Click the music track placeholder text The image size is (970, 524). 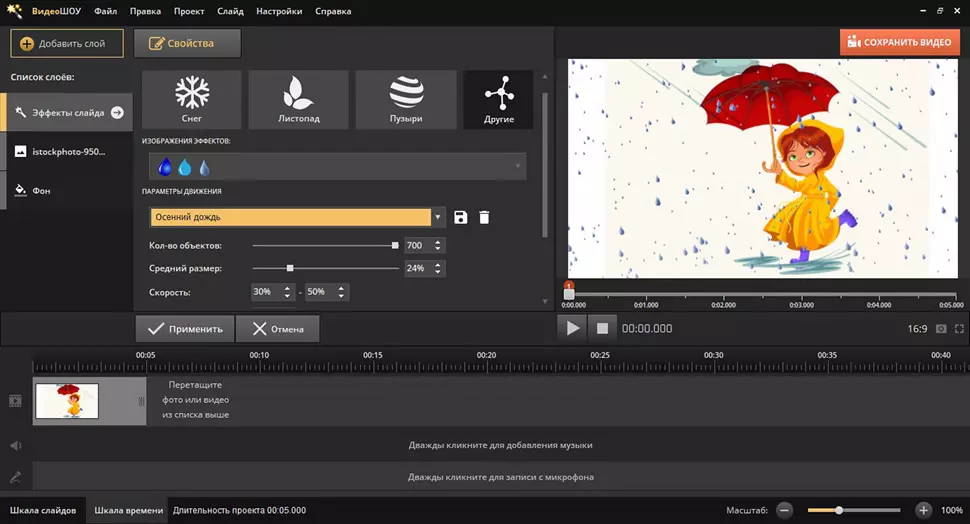click(x=500, y=445)
